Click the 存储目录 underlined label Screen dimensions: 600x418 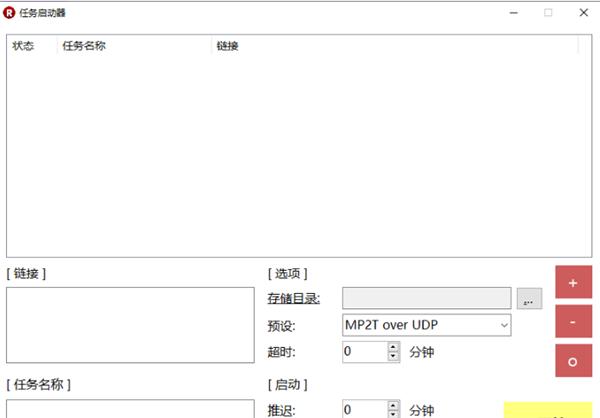click(x=293, y=299)
